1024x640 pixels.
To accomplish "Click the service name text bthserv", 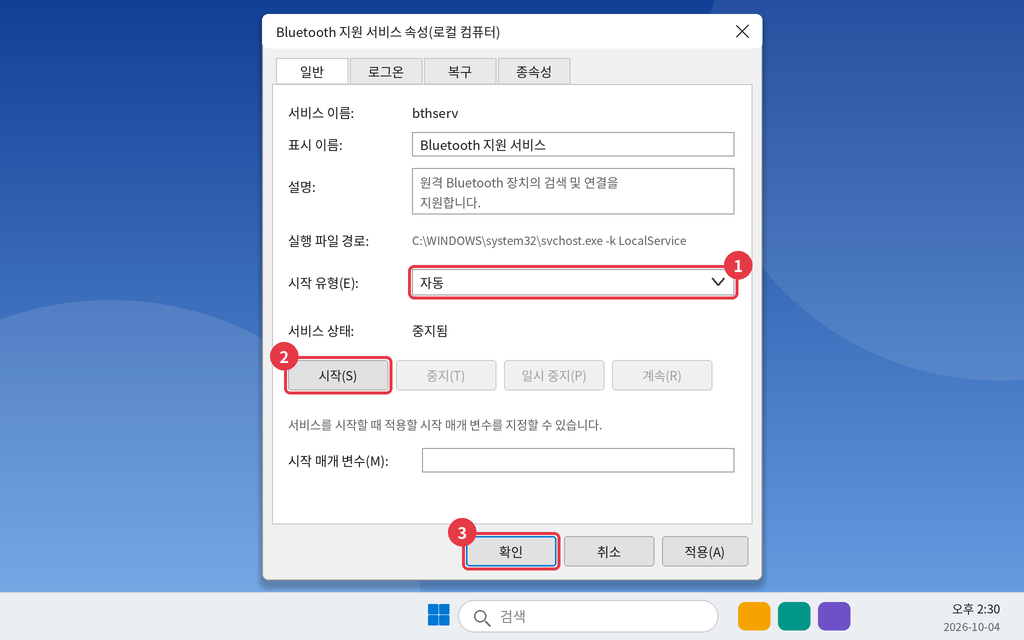I will click(435, 113).
